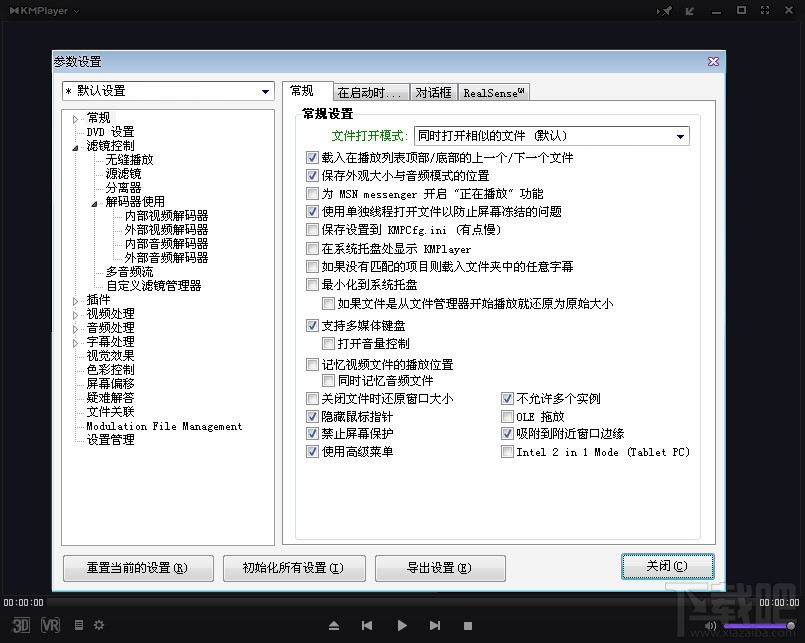Open the 文件打开模式 dropdown

(x=679, y=135)
